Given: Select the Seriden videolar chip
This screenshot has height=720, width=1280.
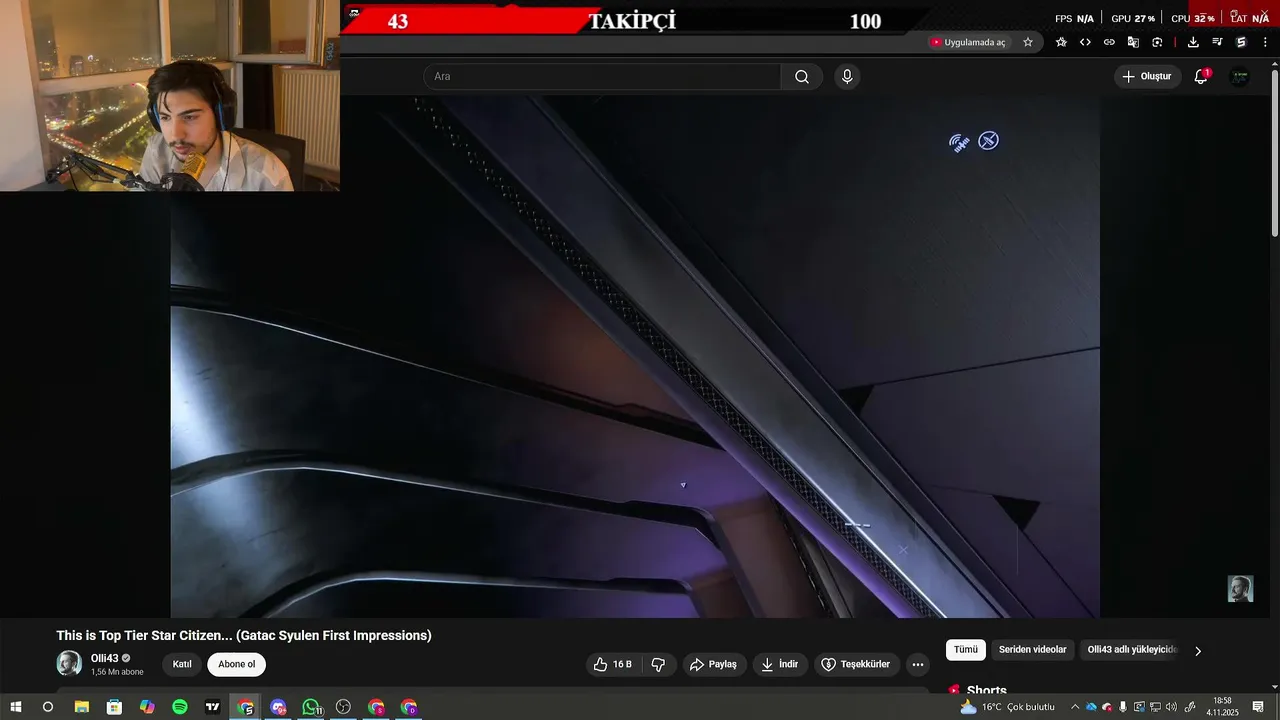Looking at the screenshot, I should (x=1032, y=650).
